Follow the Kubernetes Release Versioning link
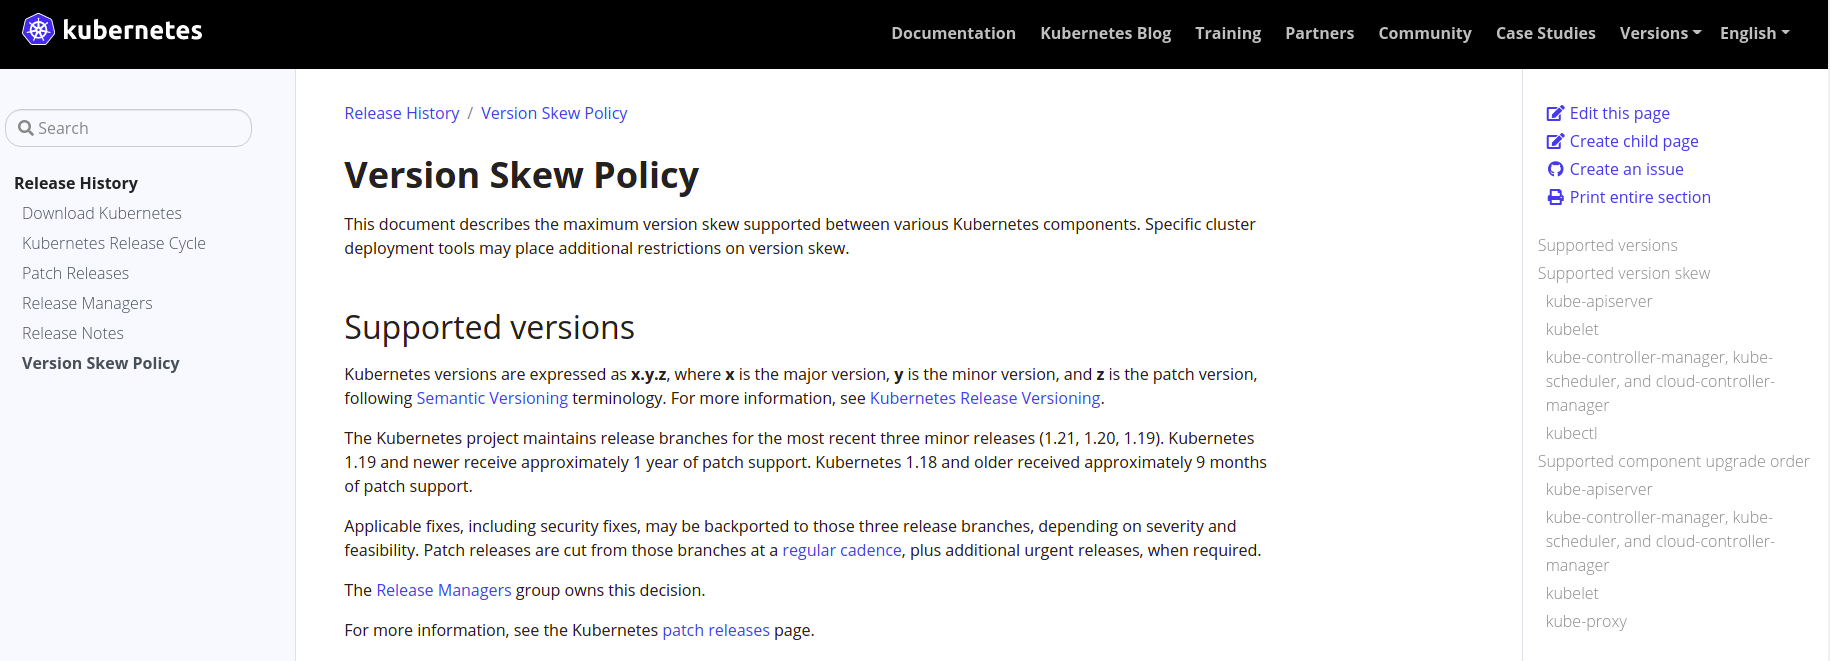The image size is (1830, 661). coord(985,398)
